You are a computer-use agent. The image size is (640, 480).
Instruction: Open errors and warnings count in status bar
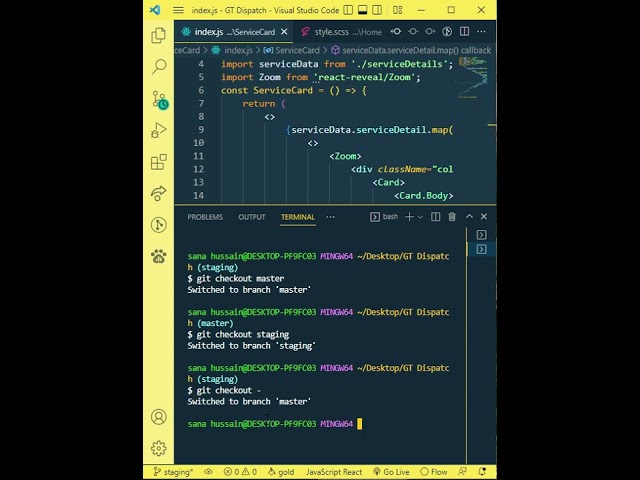[x=240, y=472]
